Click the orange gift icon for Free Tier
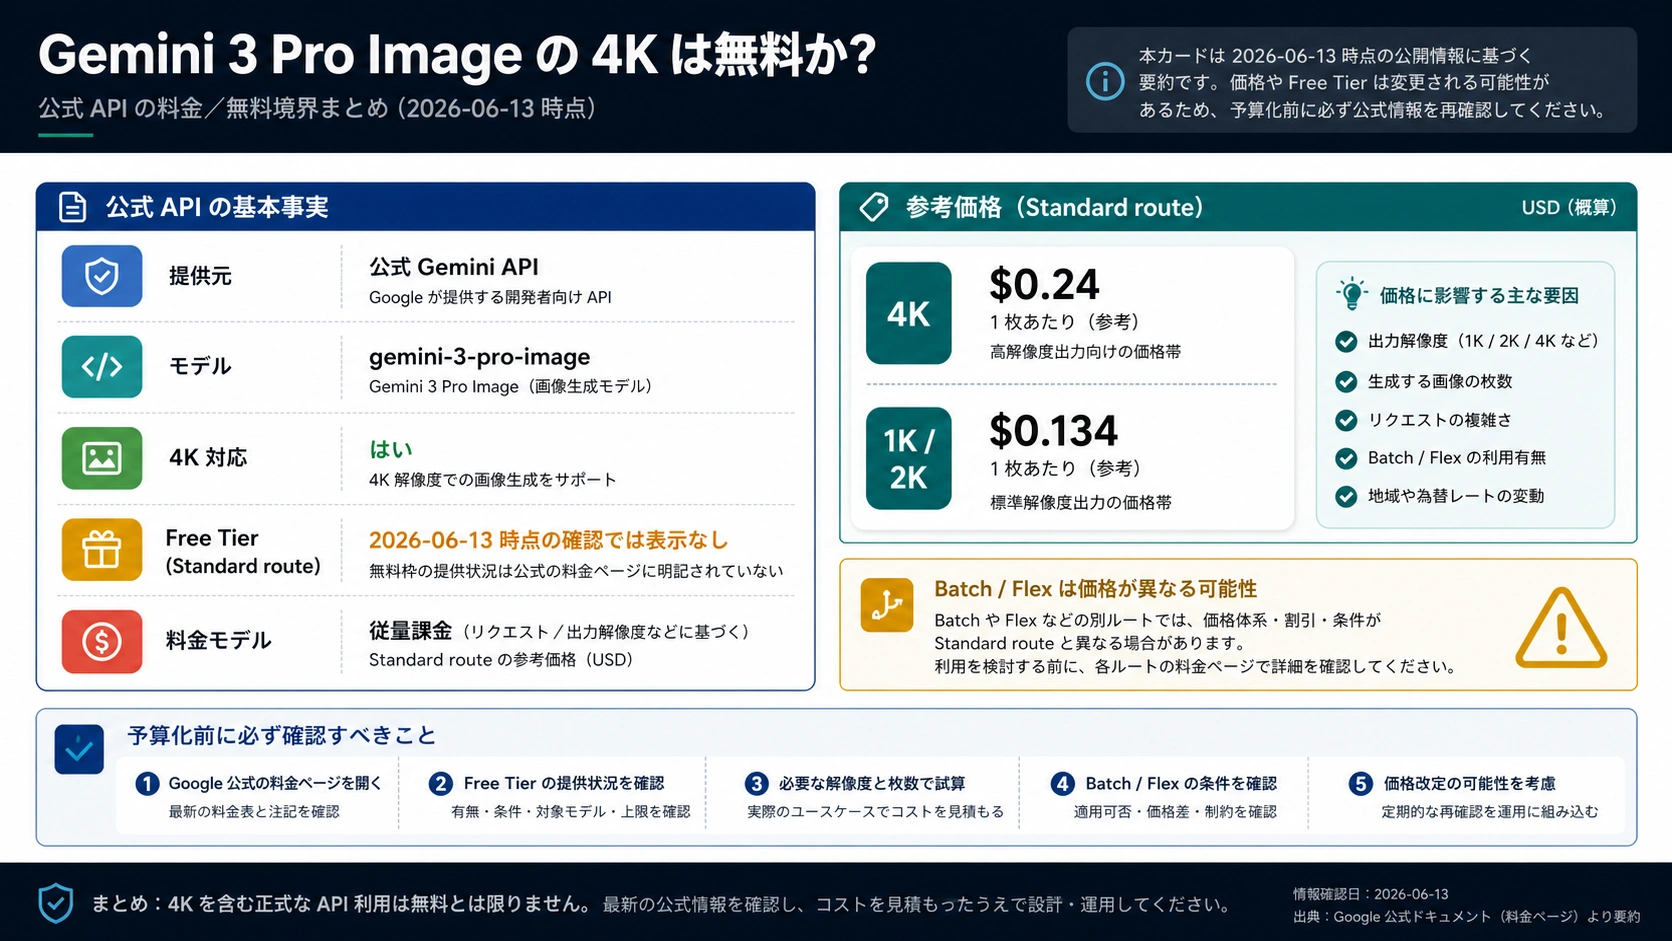Screen dimensions: 1672x941 pos(102,550)
